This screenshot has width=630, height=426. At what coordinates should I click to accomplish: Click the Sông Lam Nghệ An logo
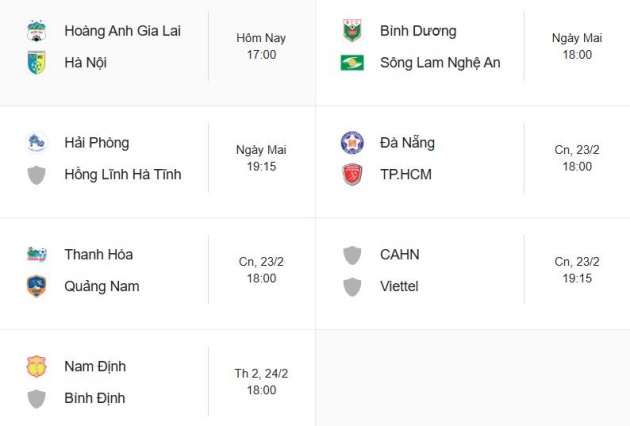[352, 63]
